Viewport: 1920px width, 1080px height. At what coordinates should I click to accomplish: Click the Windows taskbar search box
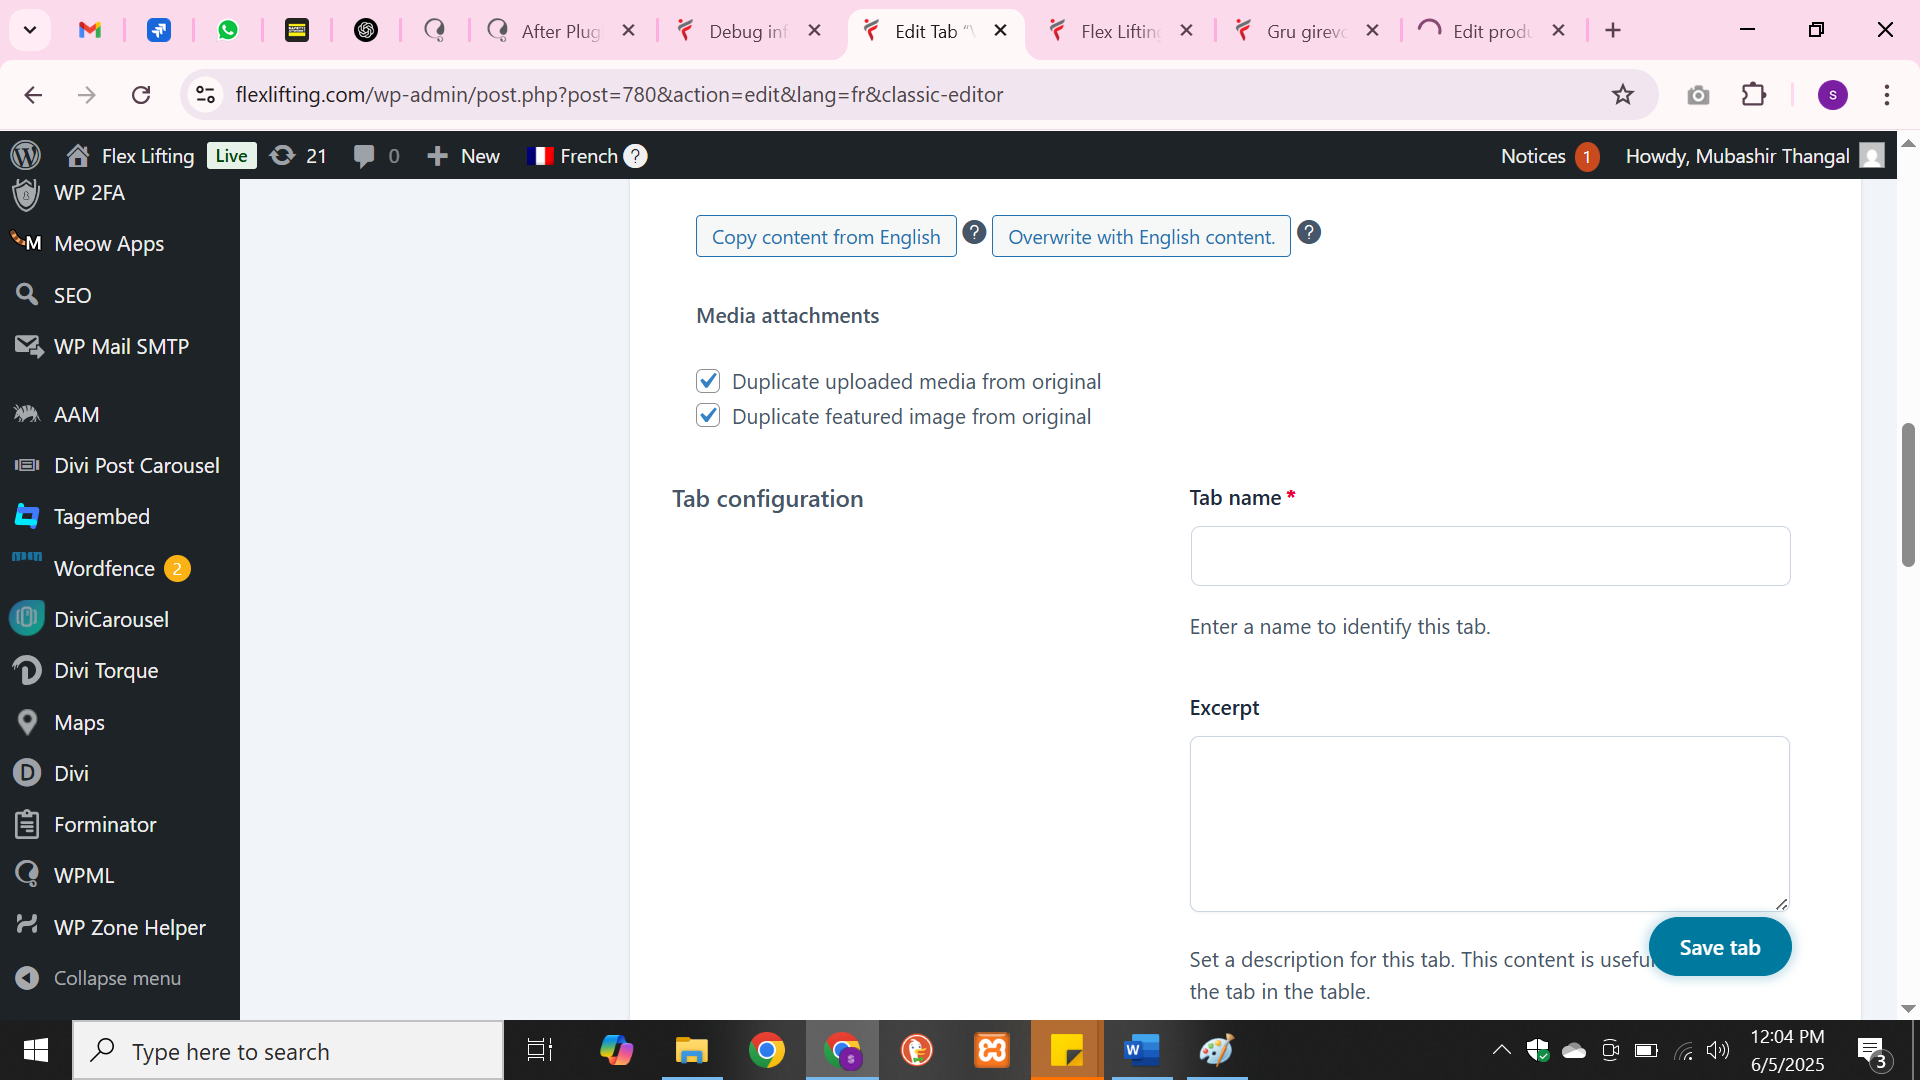pos(288,1050)
